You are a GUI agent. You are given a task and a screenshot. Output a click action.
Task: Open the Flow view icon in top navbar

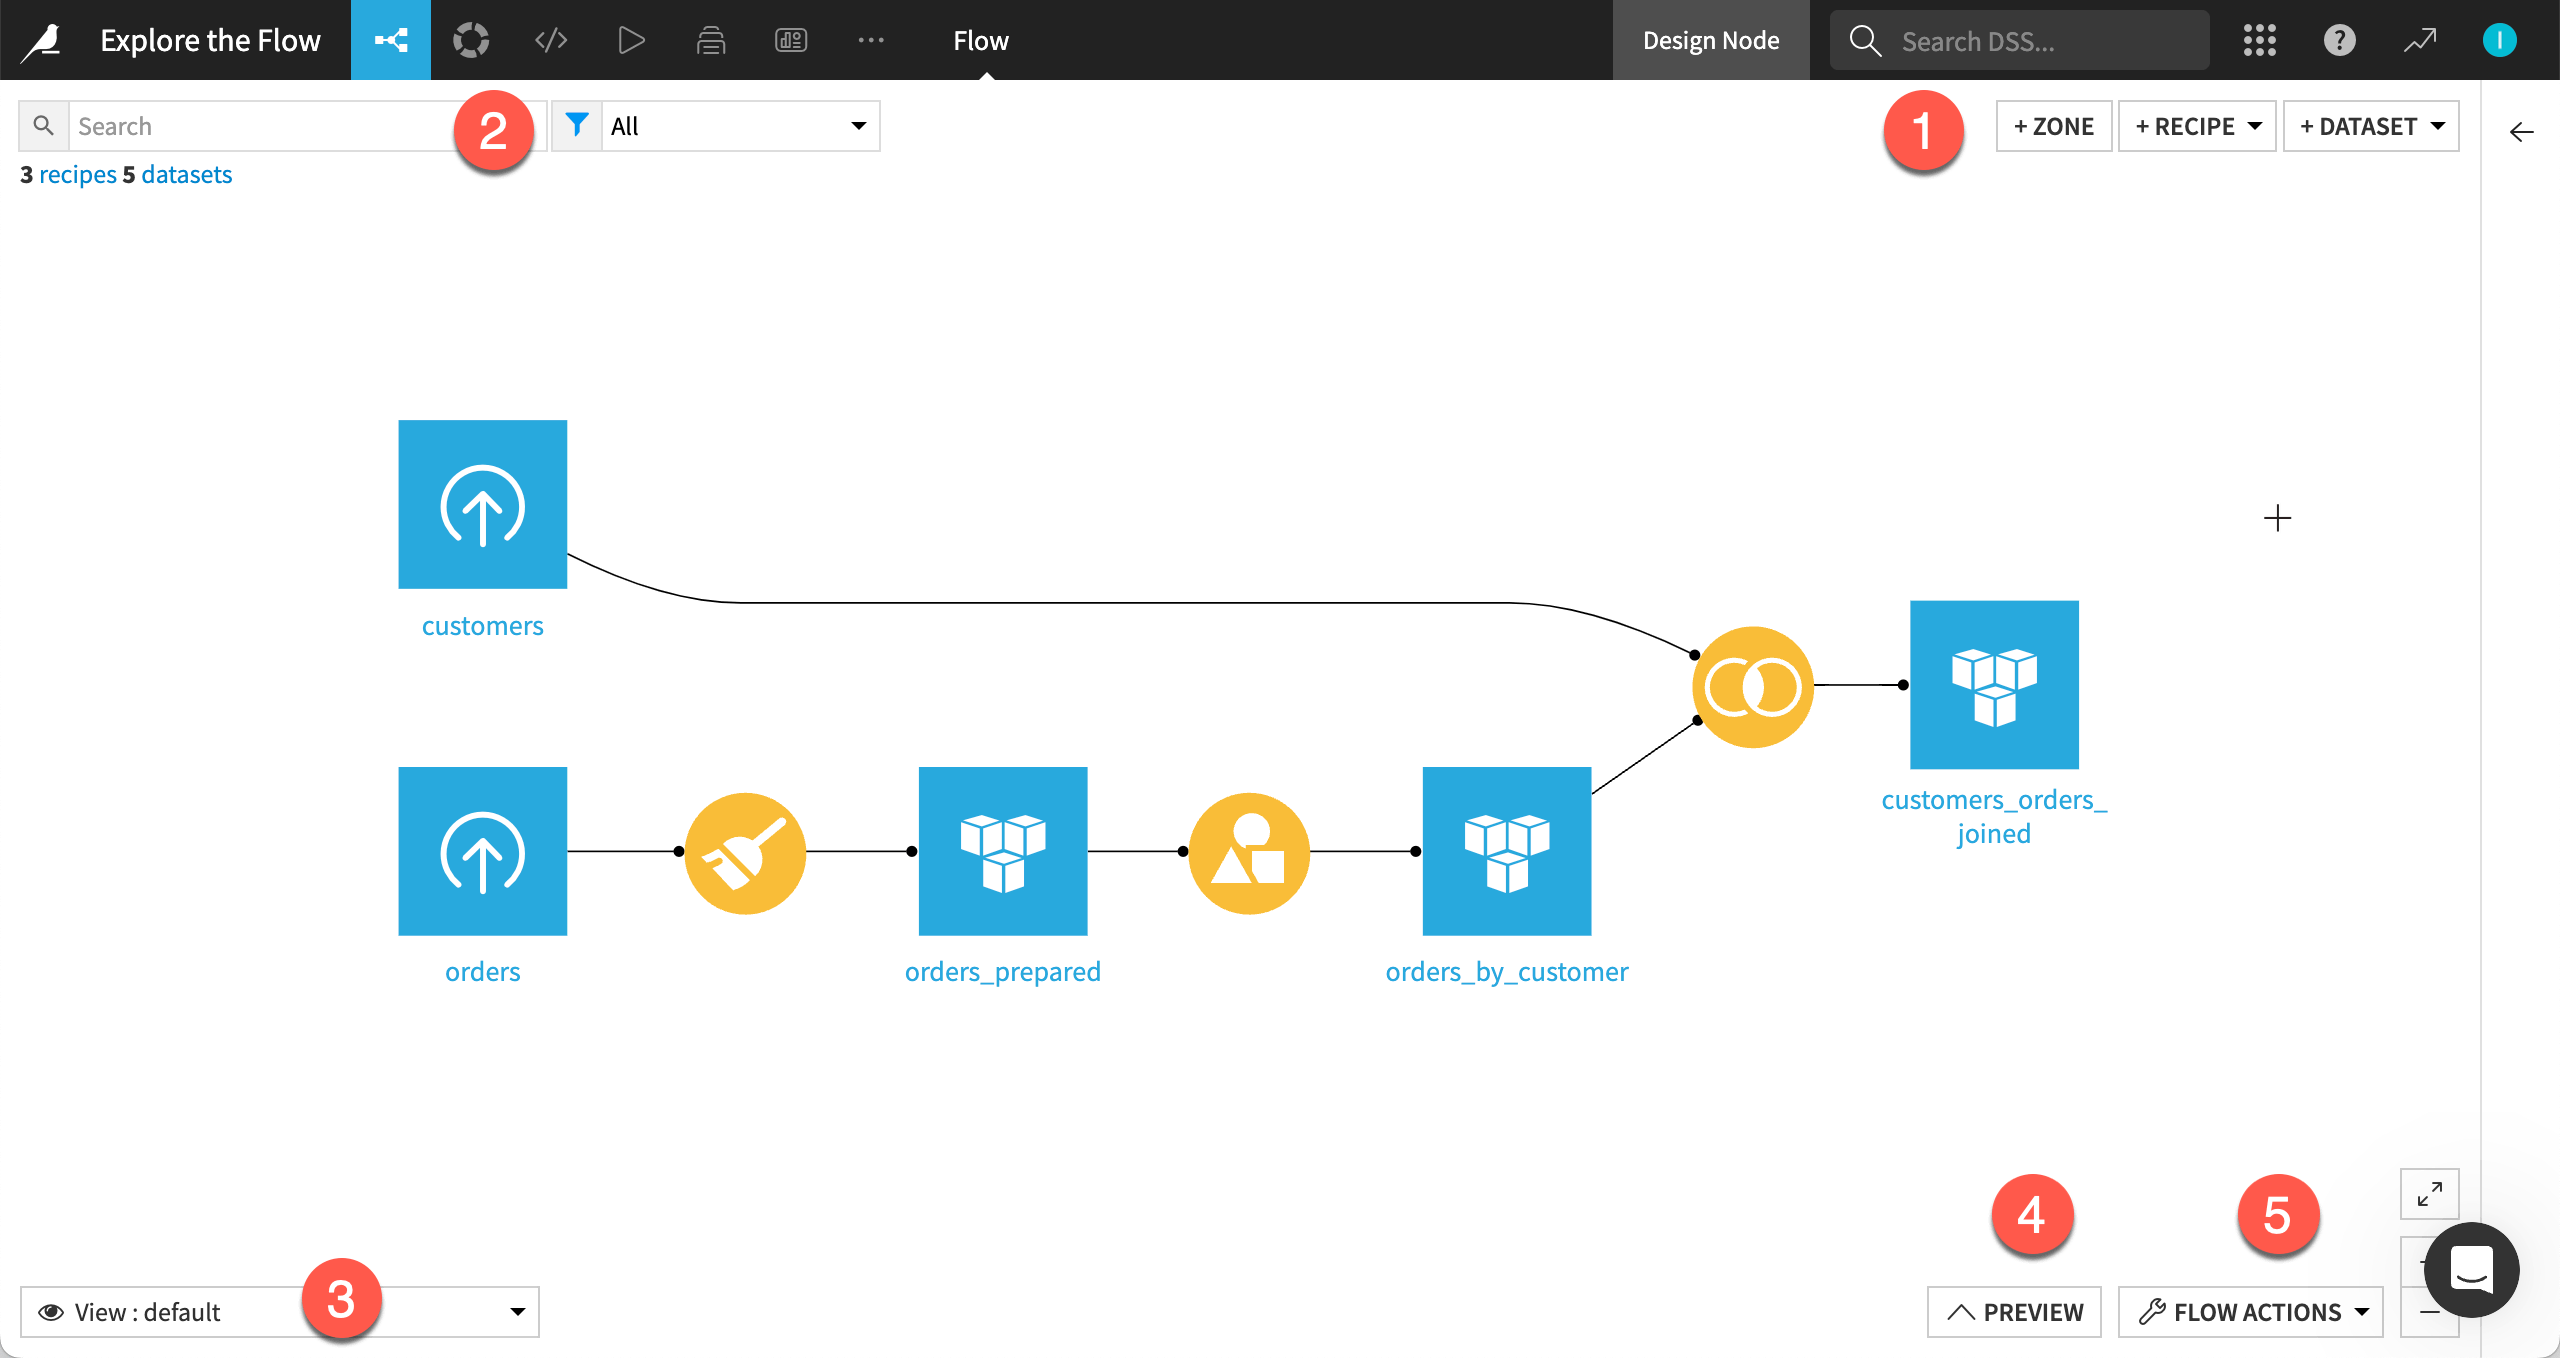[x=391, y=40]
